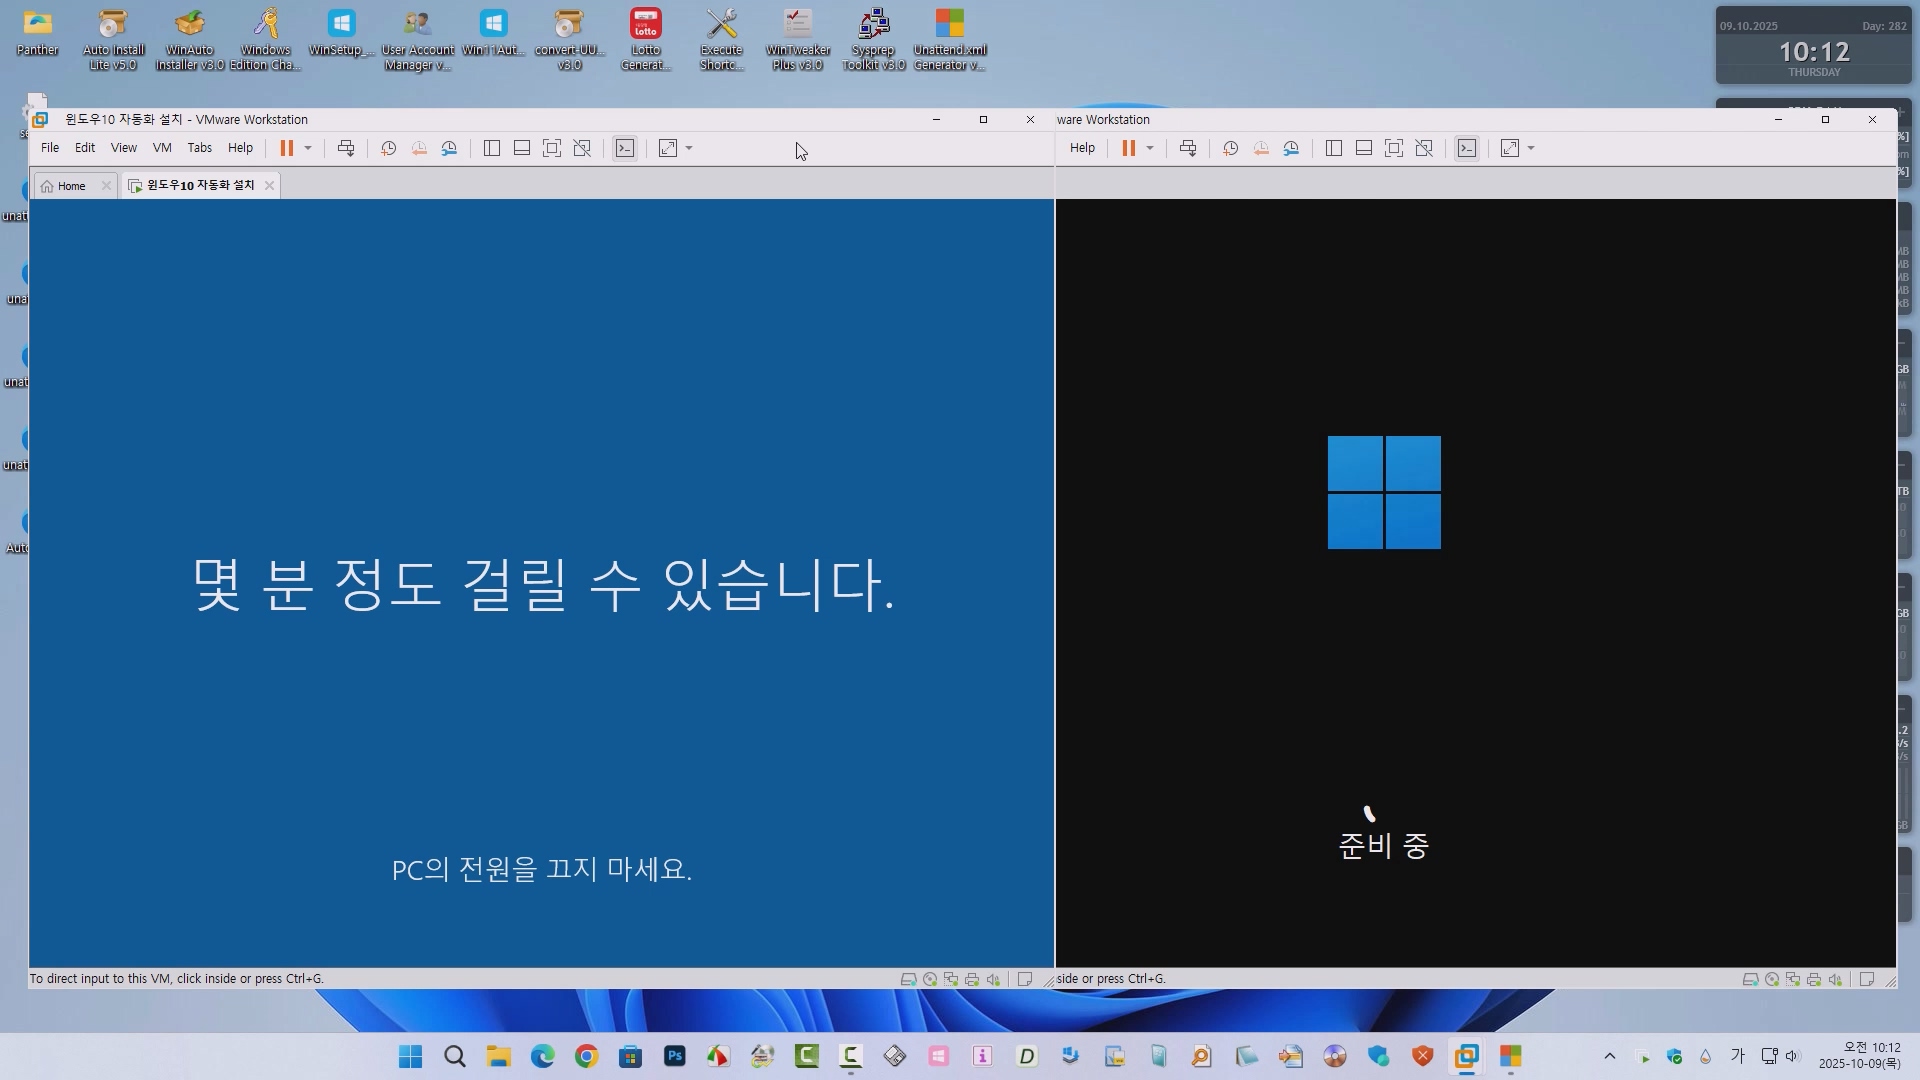The height and width of the screenshot is (1080, 1920).
Task: Revert to snapshot icon in left VMware window
Action: 419,148
